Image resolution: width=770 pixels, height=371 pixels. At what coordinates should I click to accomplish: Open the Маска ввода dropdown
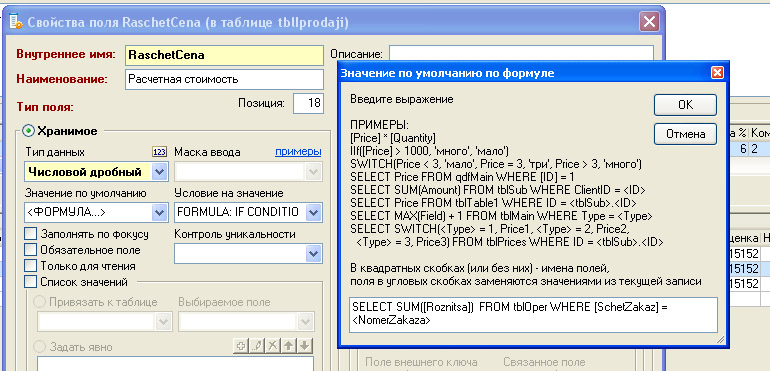tap(313, 172)
